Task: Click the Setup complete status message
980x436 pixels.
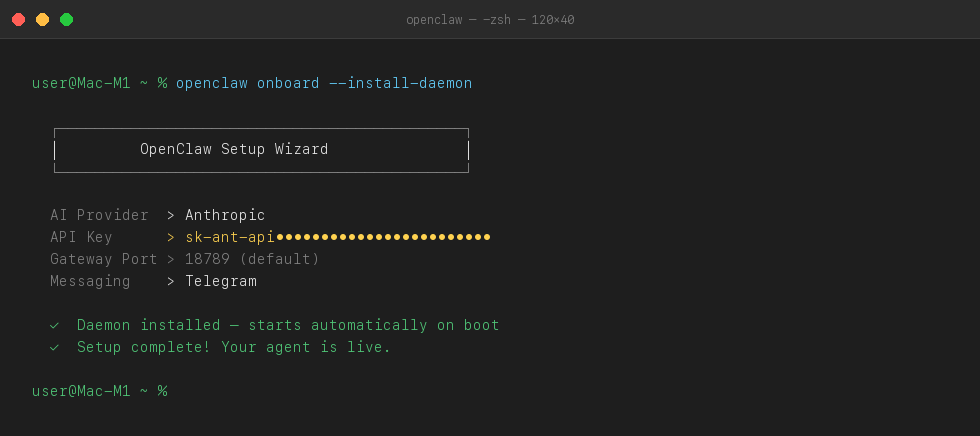Action: tap(234, 347)
